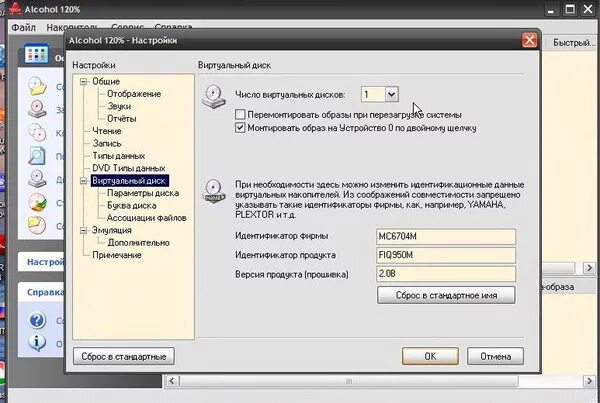600x403 pixels.
Task: Click Сброс в стандартное имя button
Action: click(446, 295)
